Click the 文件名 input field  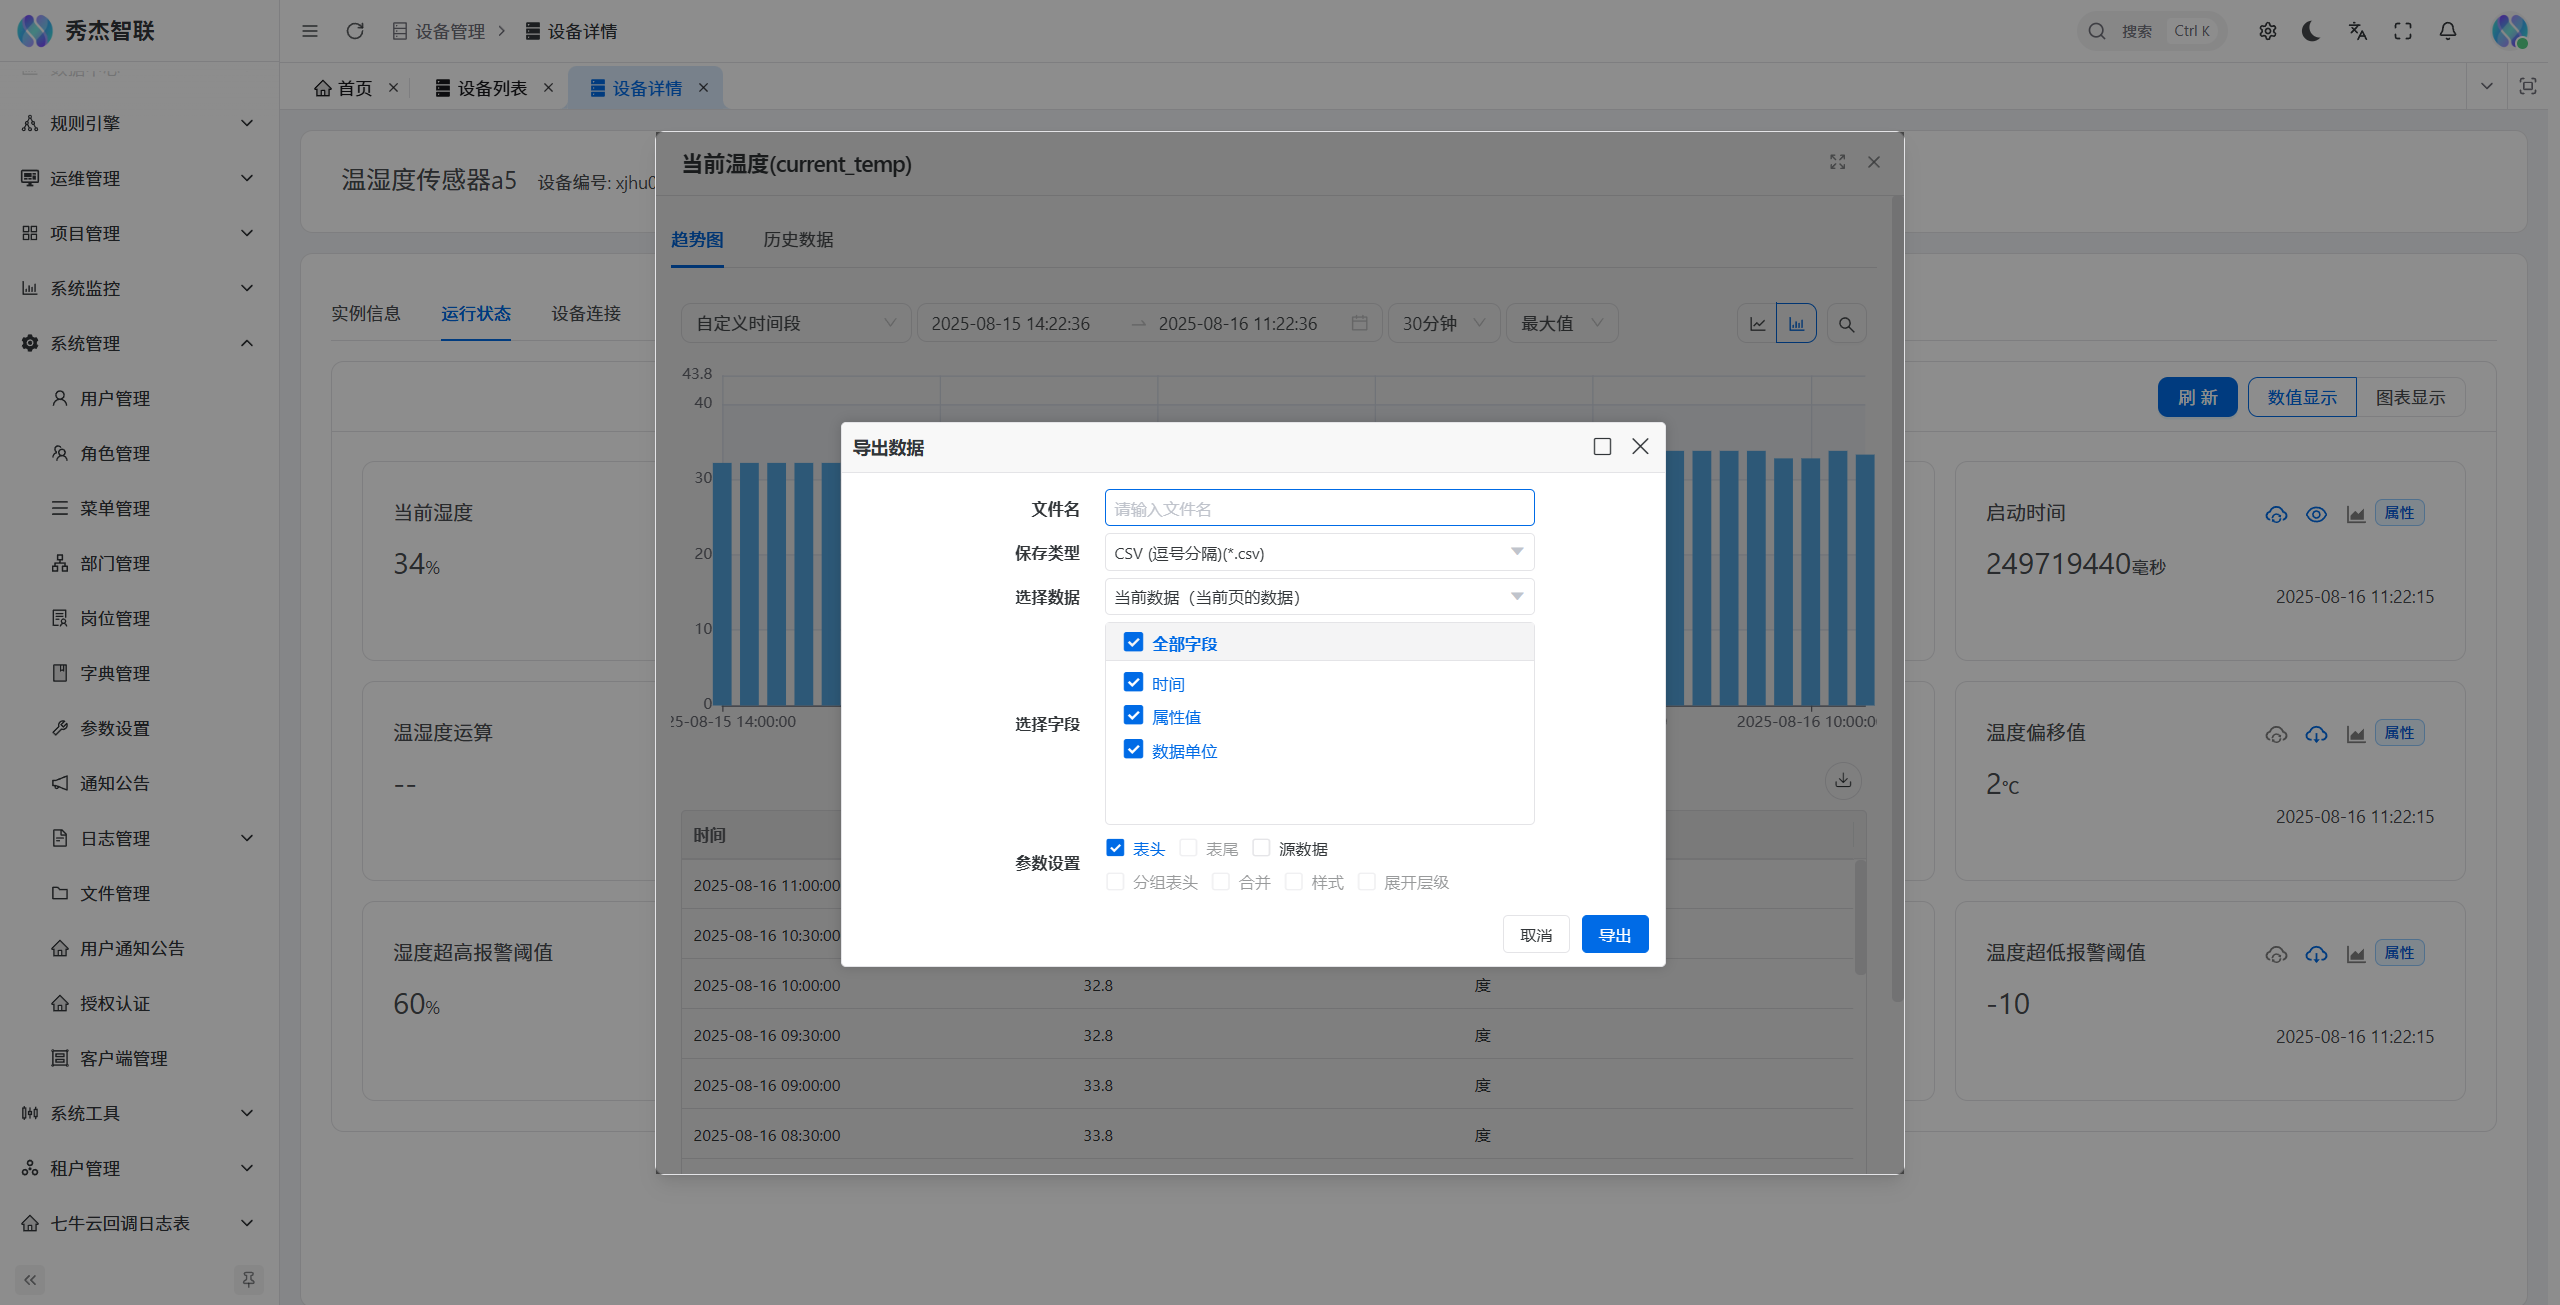tap(1318, 509)
